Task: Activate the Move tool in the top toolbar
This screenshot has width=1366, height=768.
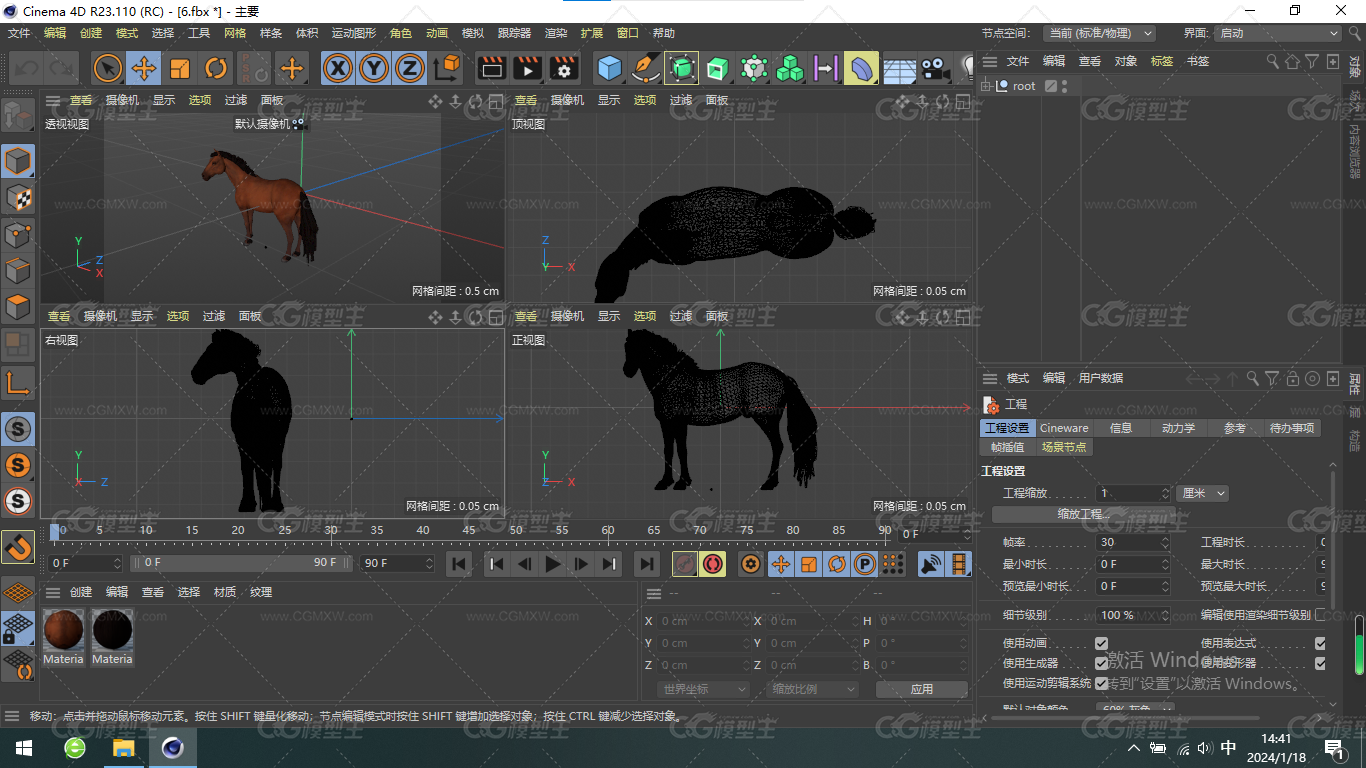Action: 144,68
